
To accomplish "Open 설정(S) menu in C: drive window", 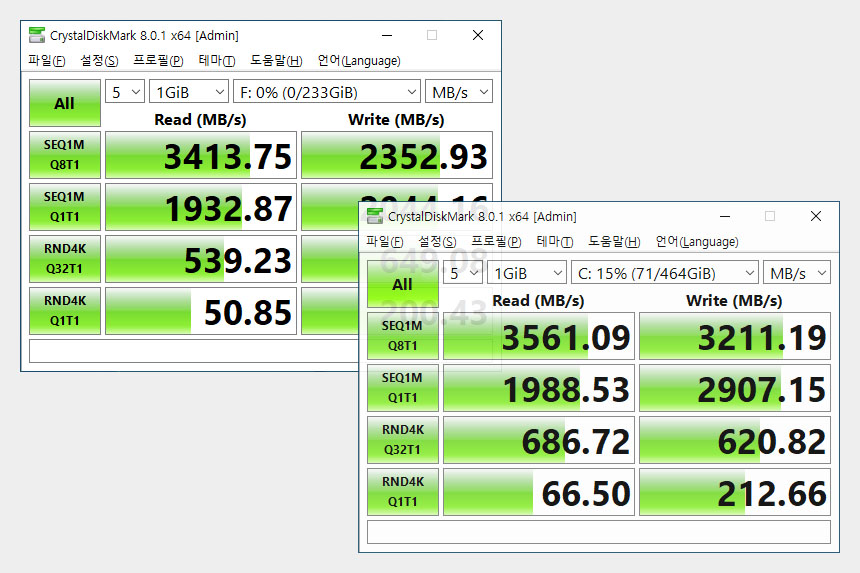I will click(437, 241).
